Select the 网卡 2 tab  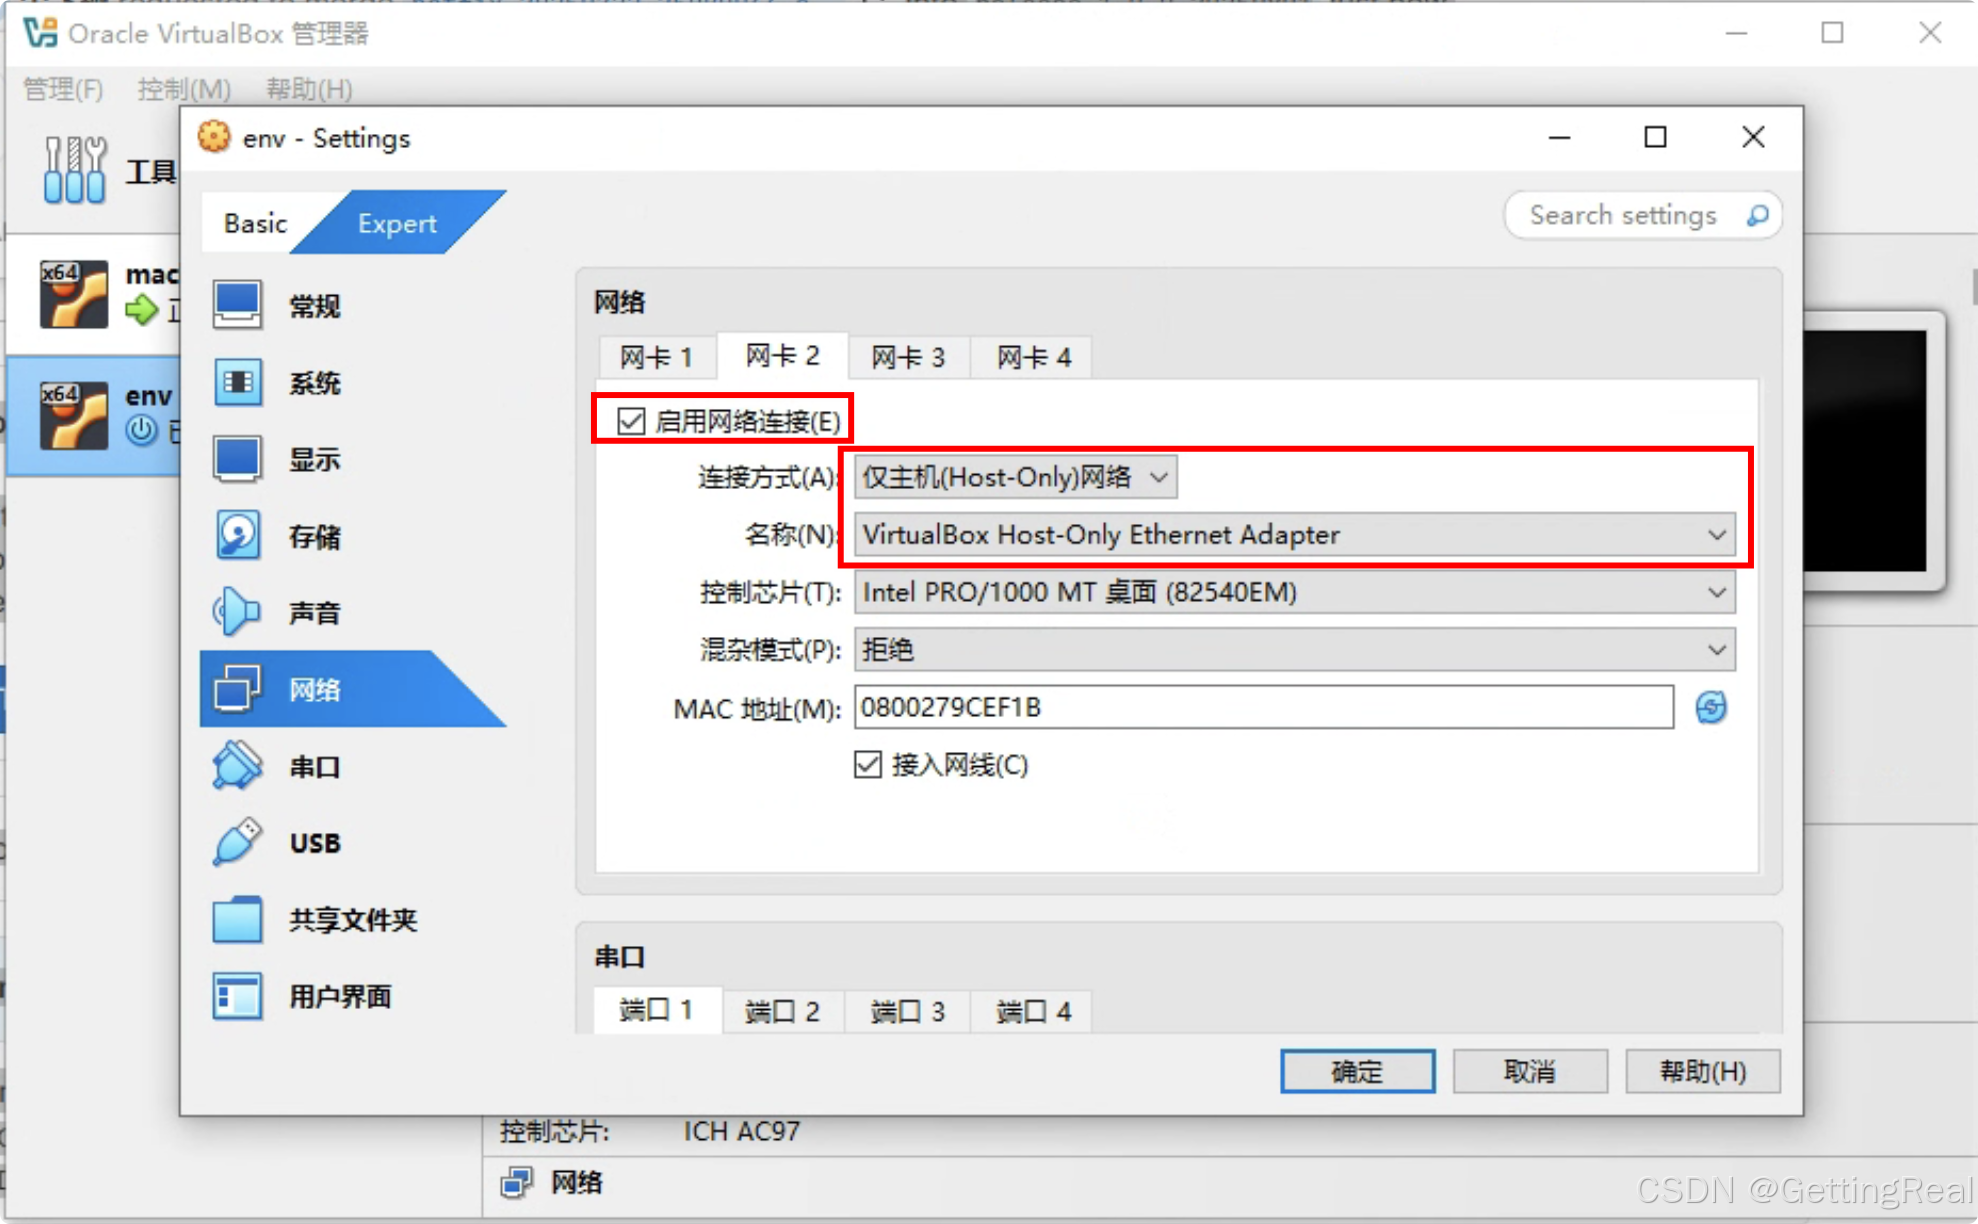coord(783,356)
